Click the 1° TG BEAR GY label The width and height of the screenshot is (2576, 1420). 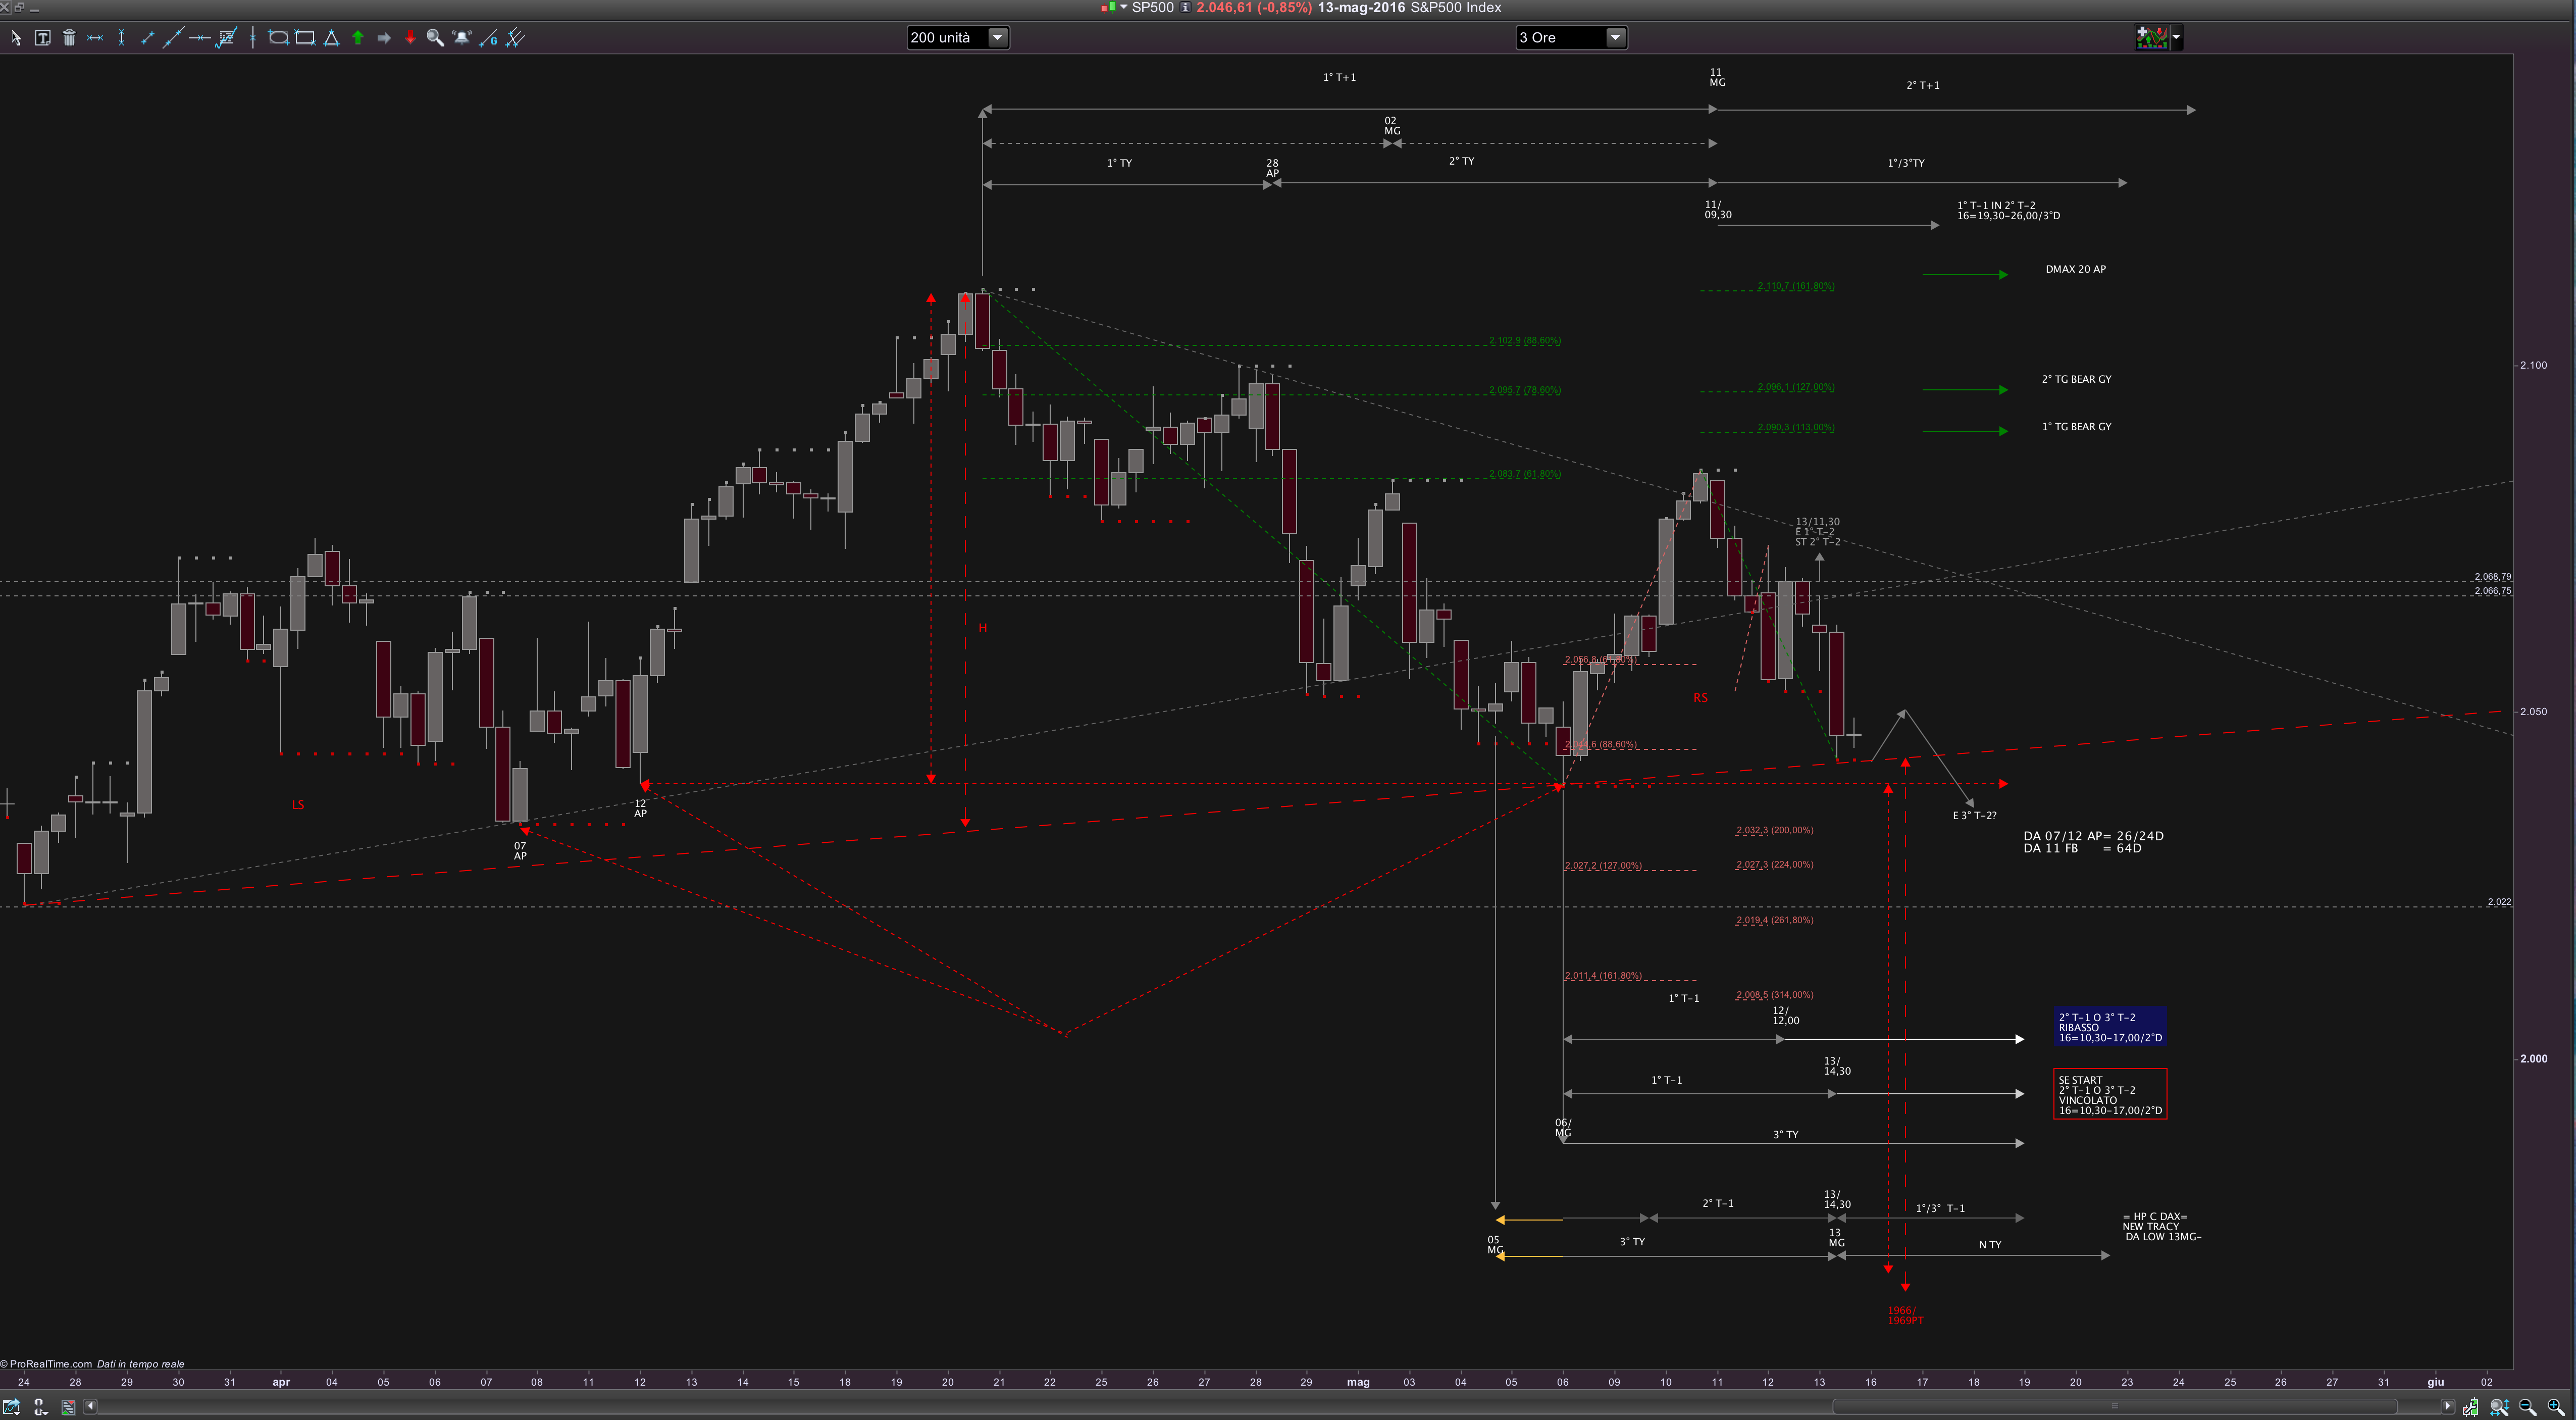click(2076, 427)
